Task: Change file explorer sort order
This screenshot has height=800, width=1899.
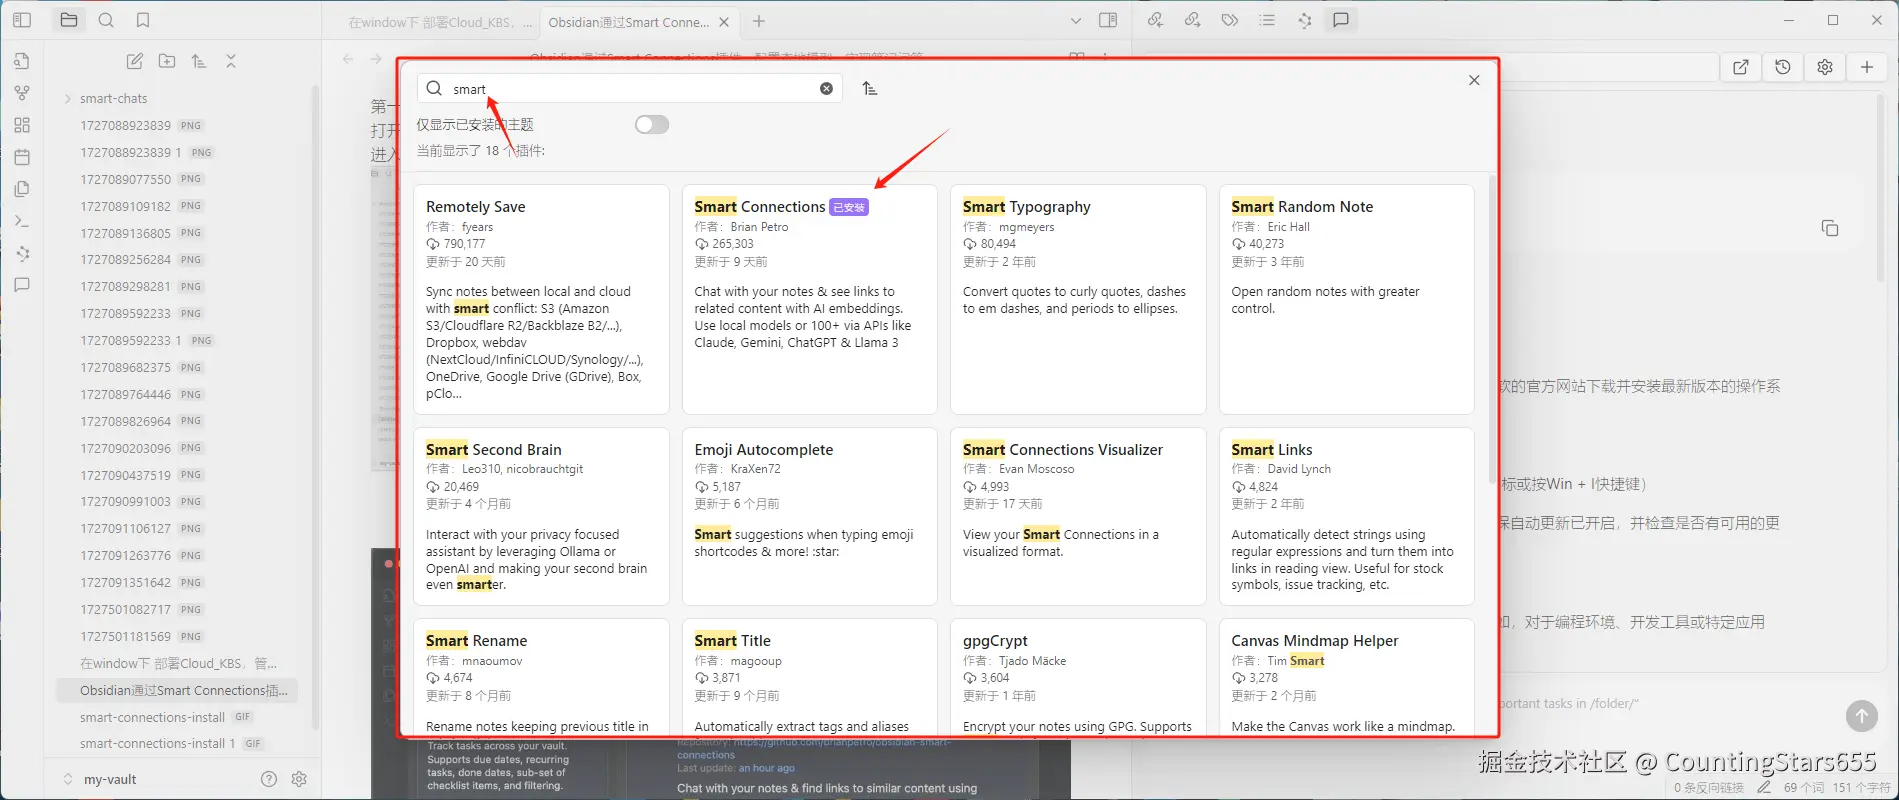Action: tap(199, 61)
